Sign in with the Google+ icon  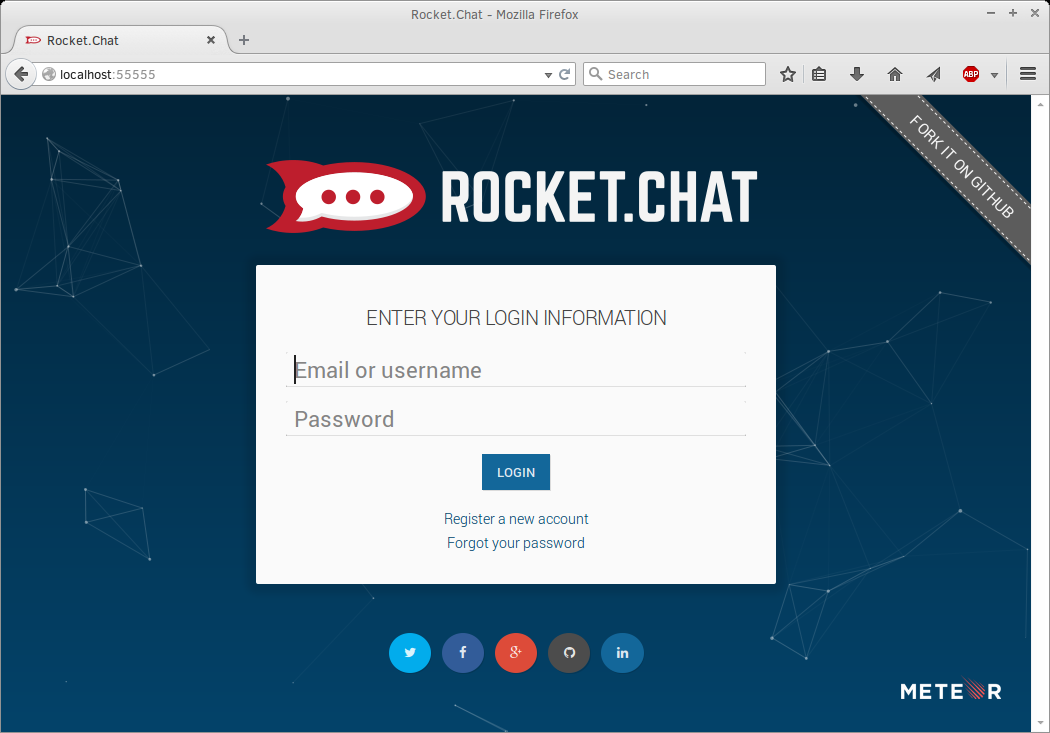coord(516,652)
